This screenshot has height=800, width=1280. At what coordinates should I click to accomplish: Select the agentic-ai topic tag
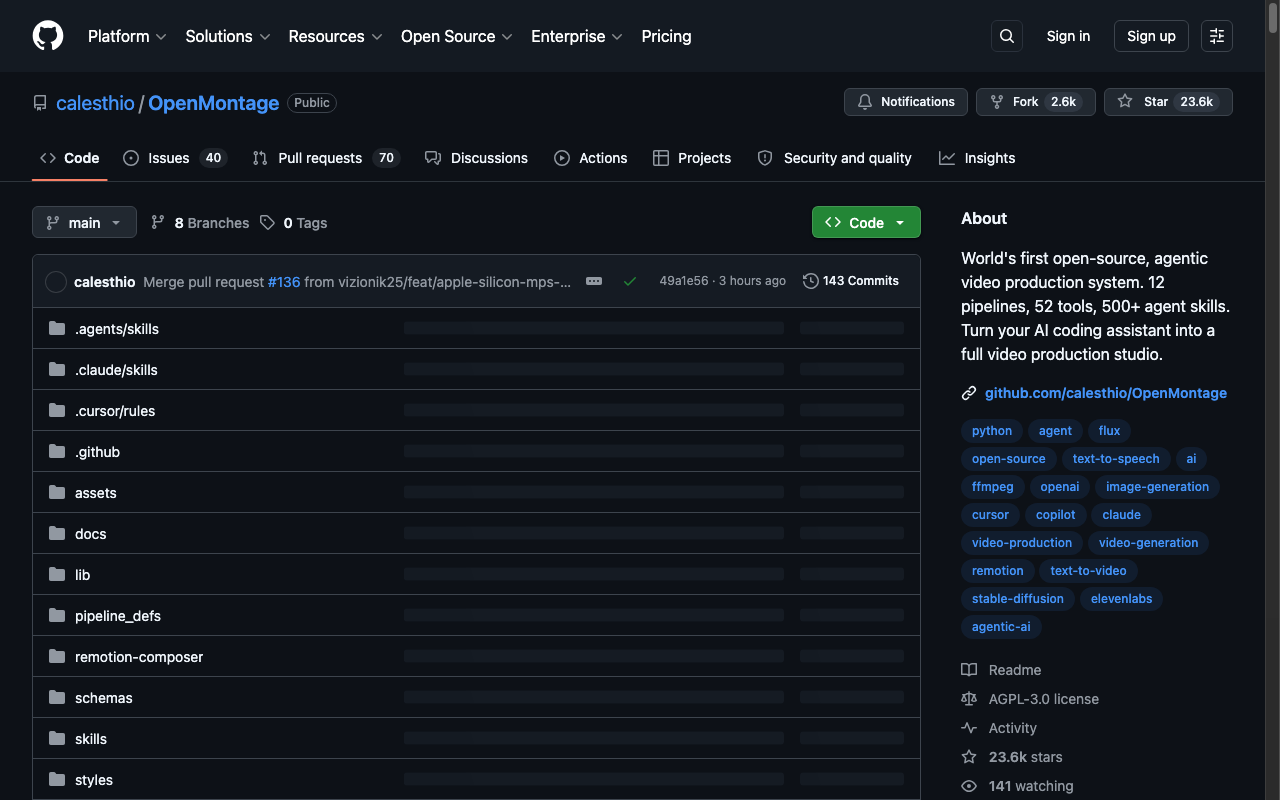click(1001, 627)
